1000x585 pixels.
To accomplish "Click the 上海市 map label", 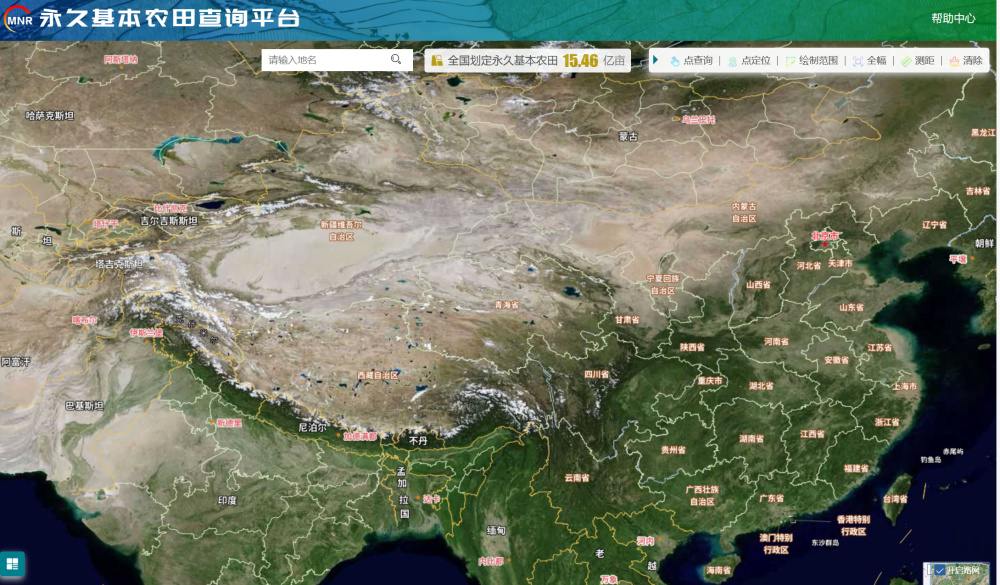I will [904, 386].
